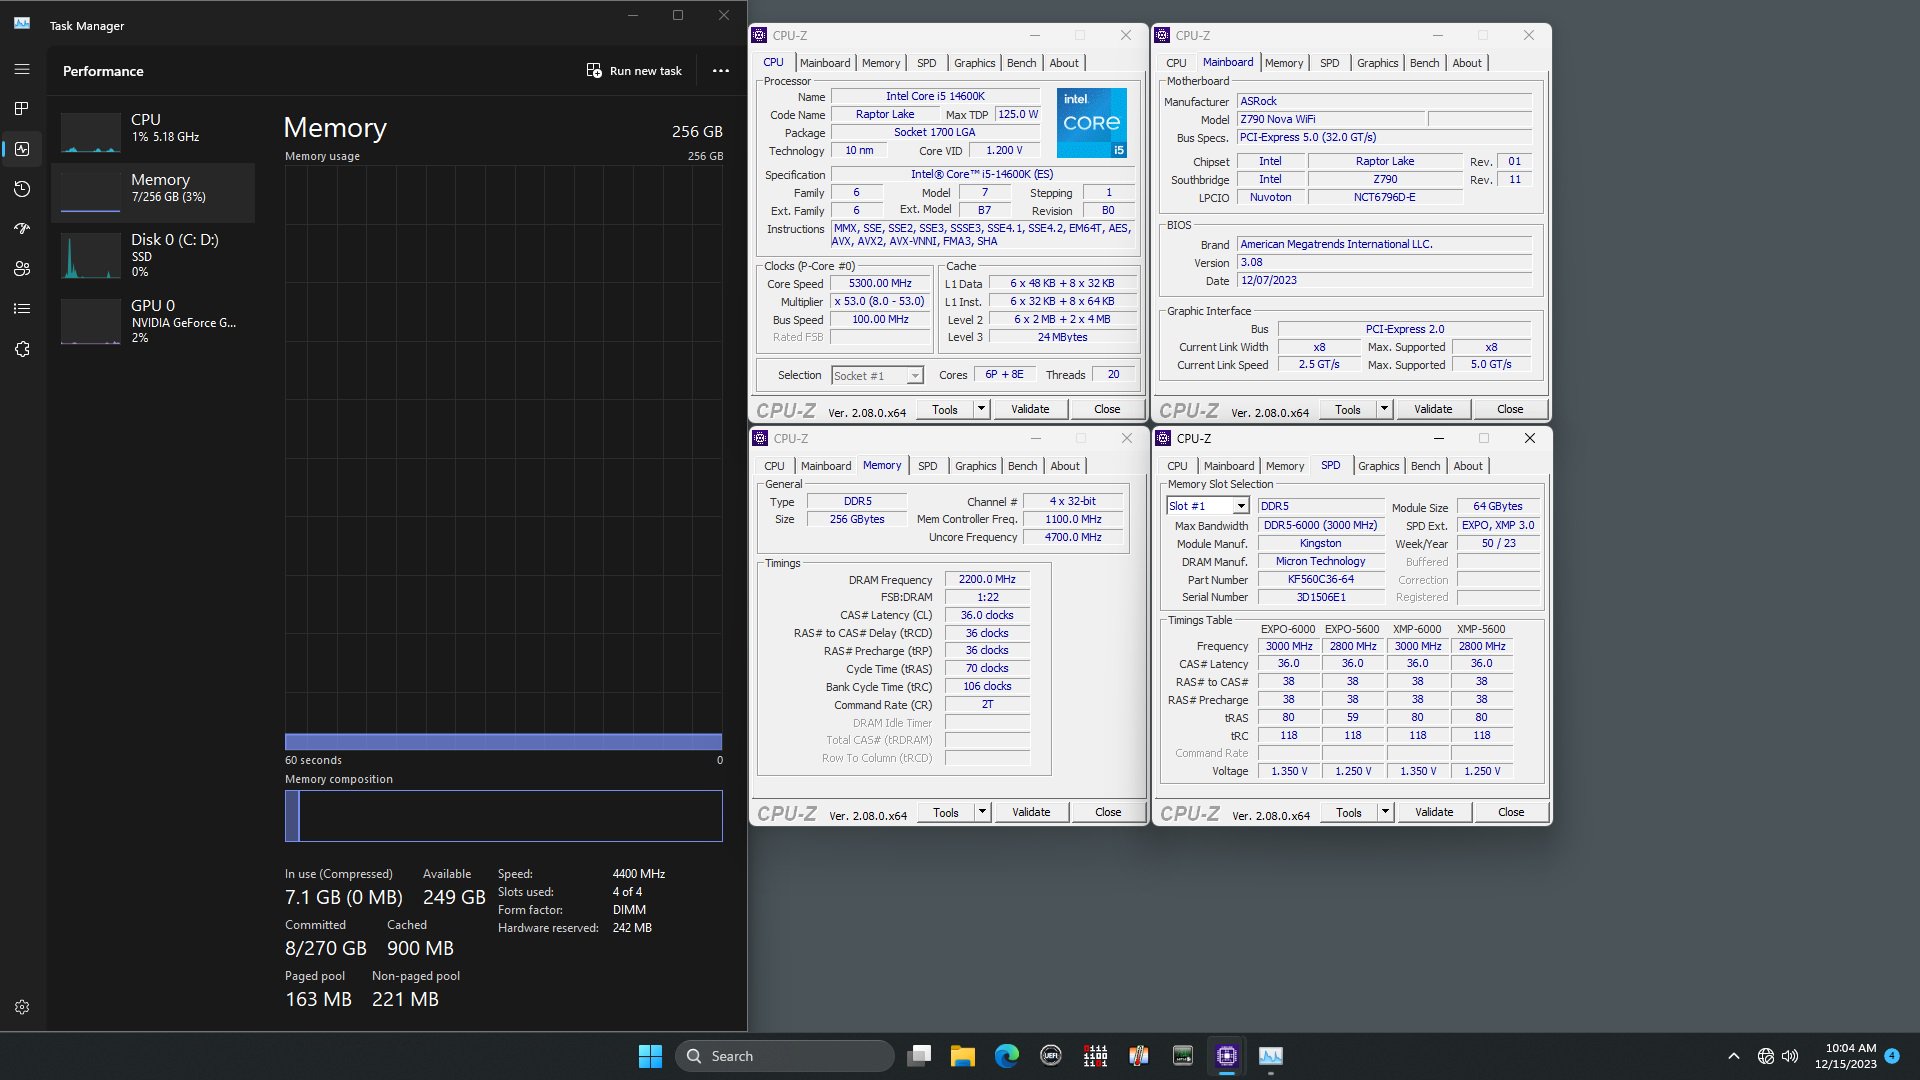Open Validate in lower CPU-Z window
Image resolution: width=1920 pixels, height=1080 pixels.
(x=1030, y=811)
